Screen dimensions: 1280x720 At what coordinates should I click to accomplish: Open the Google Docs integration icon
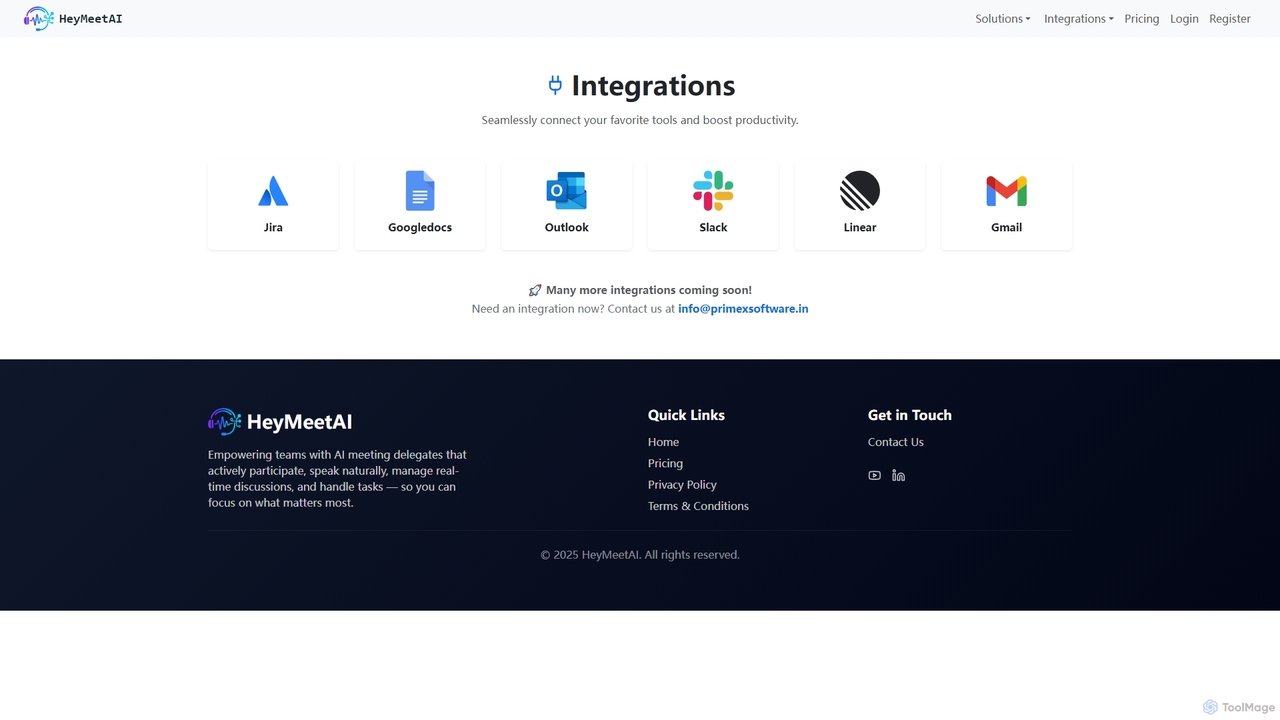pos(420,191)
